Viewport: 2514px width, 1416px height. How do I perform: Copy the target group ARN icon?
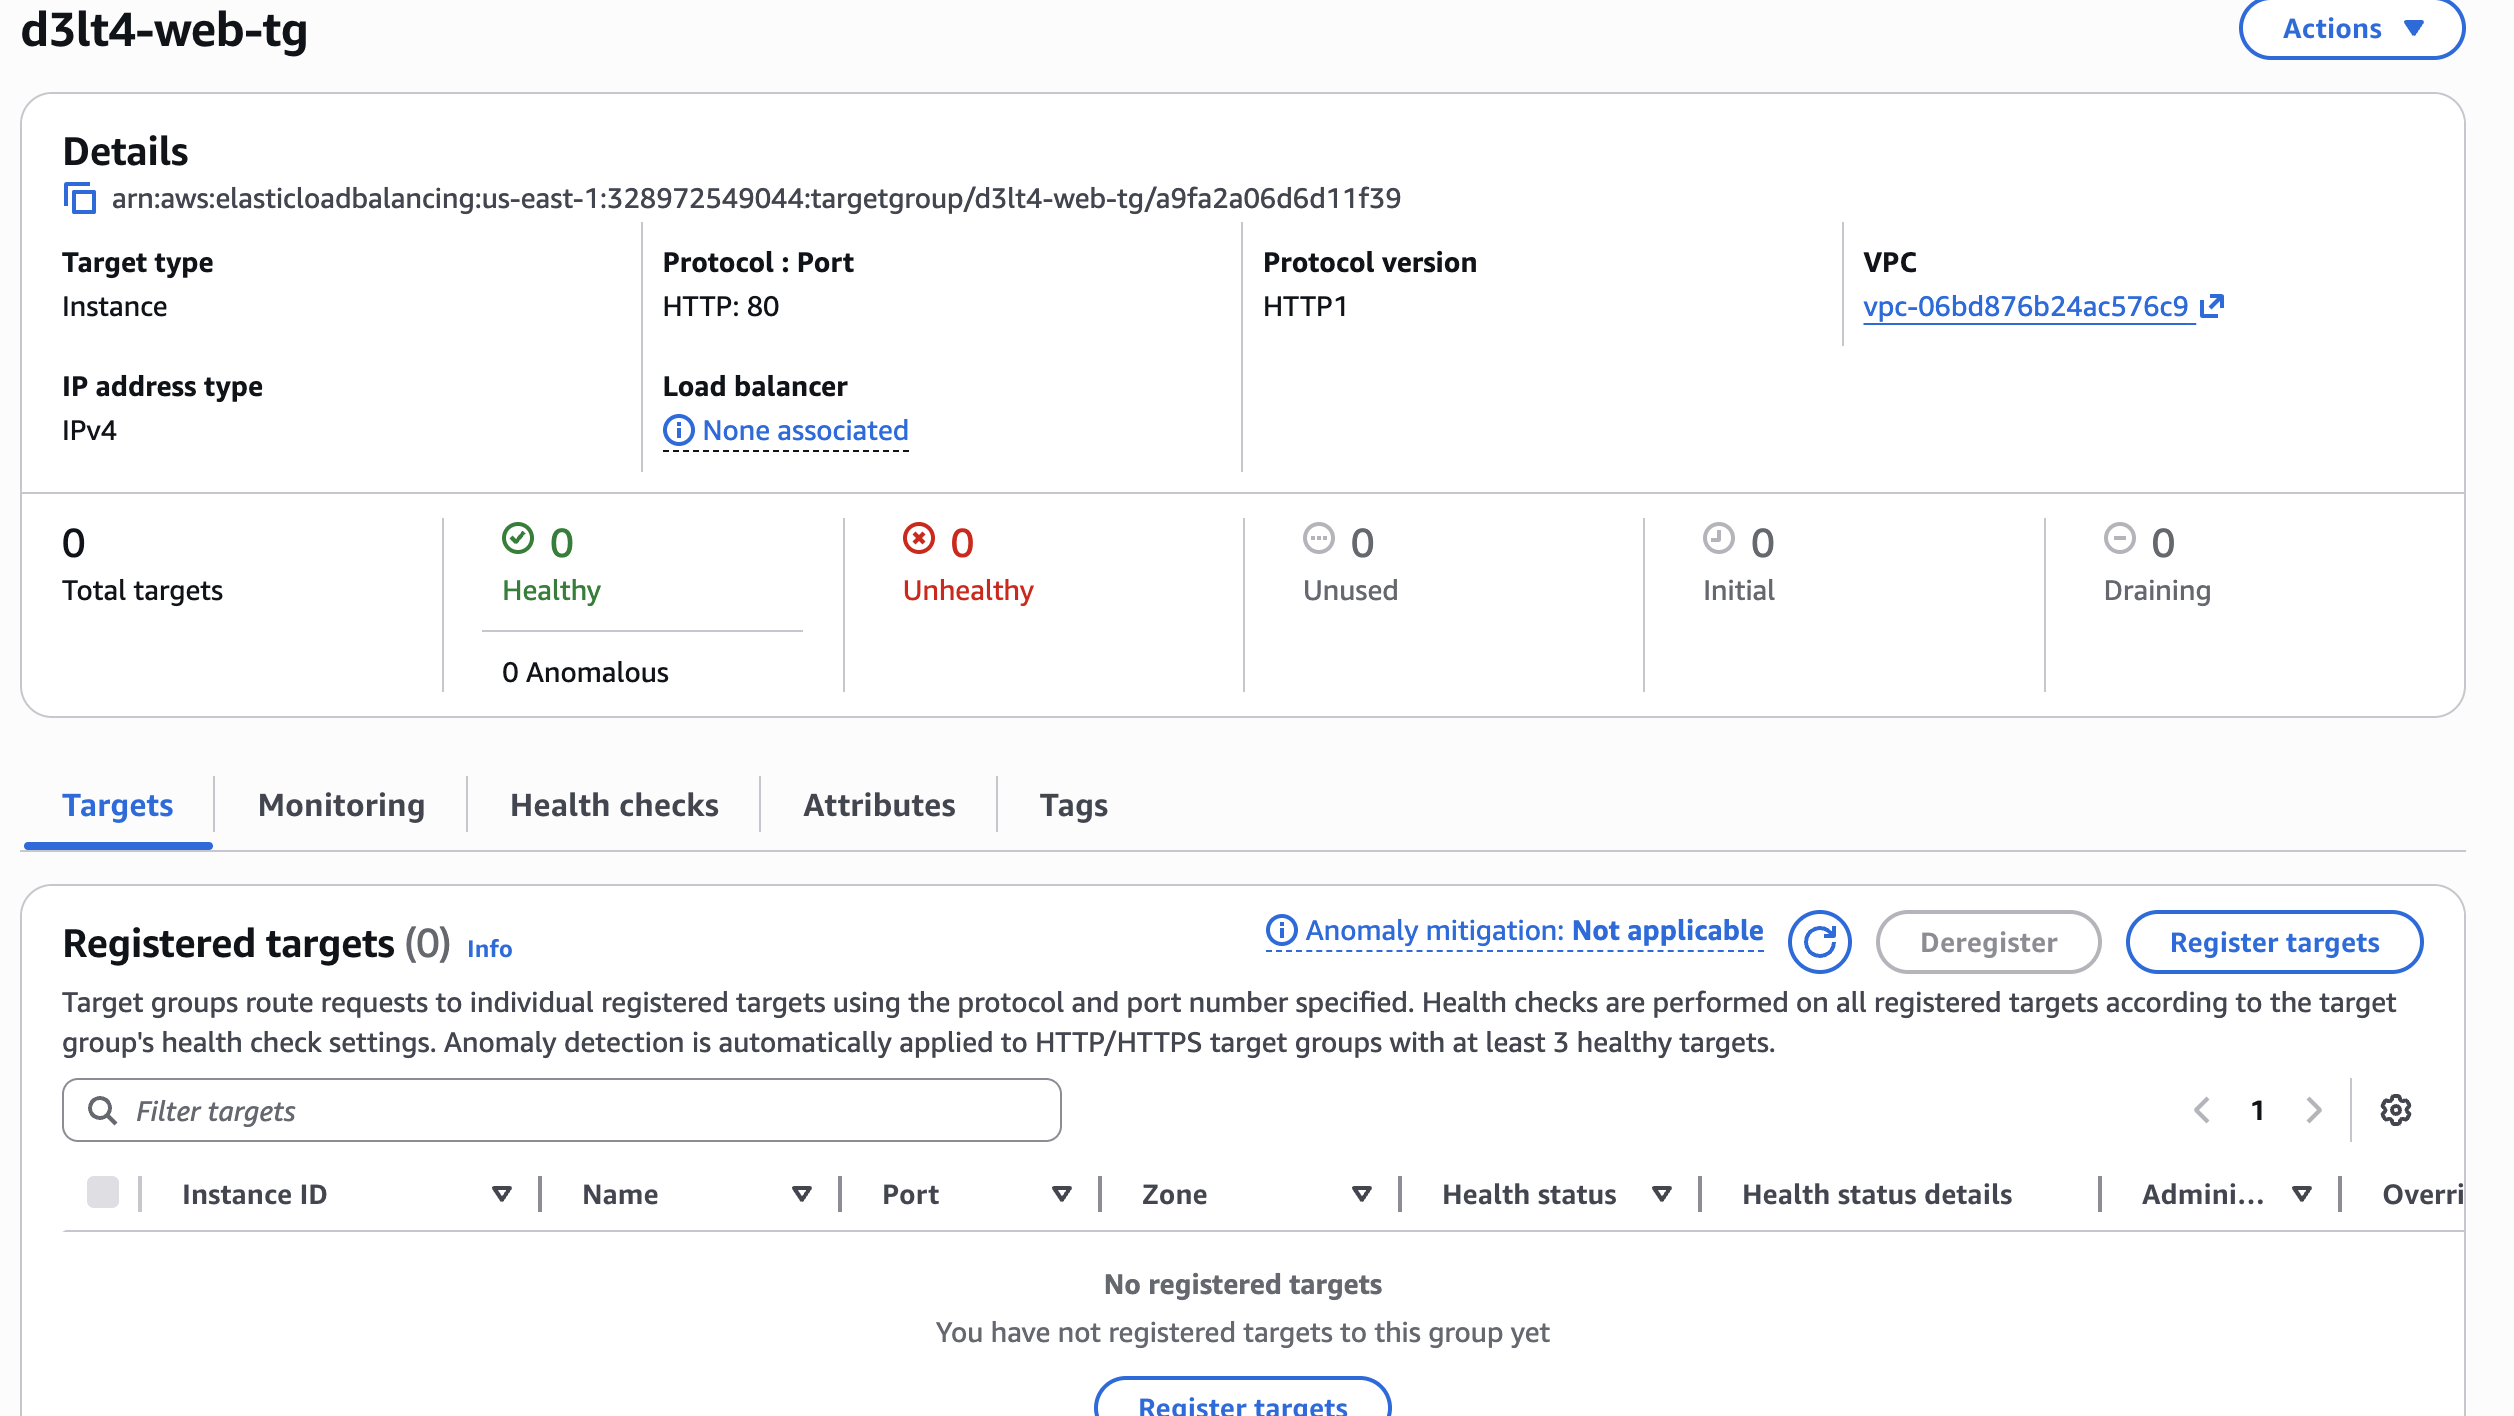pyautogui.click(x=80, y=198)
